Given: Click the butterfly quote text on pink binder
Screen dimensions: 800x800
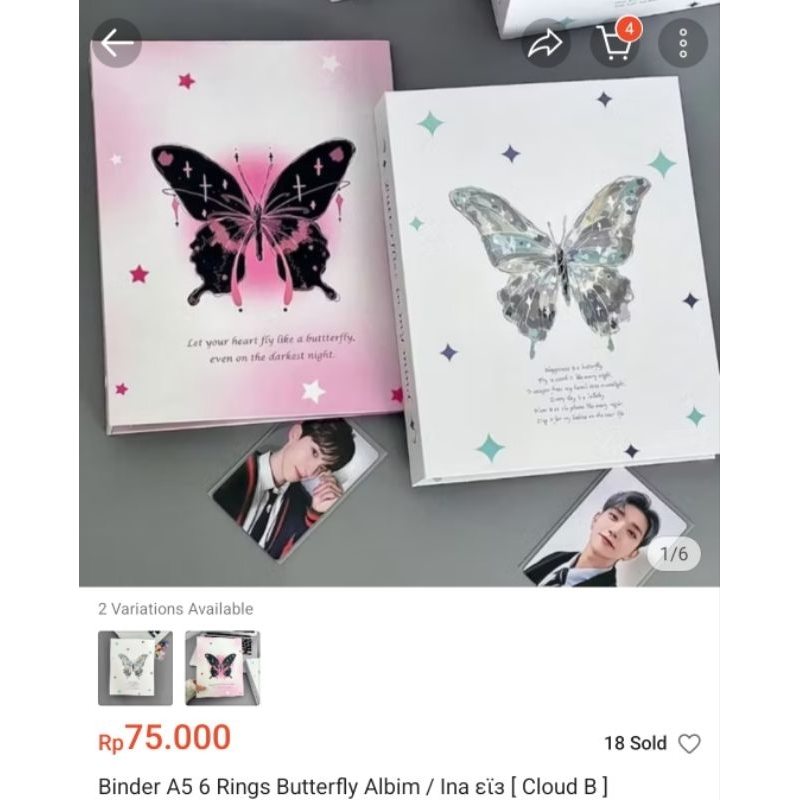Looking at the screenshot, I should [x=271, y=348].
